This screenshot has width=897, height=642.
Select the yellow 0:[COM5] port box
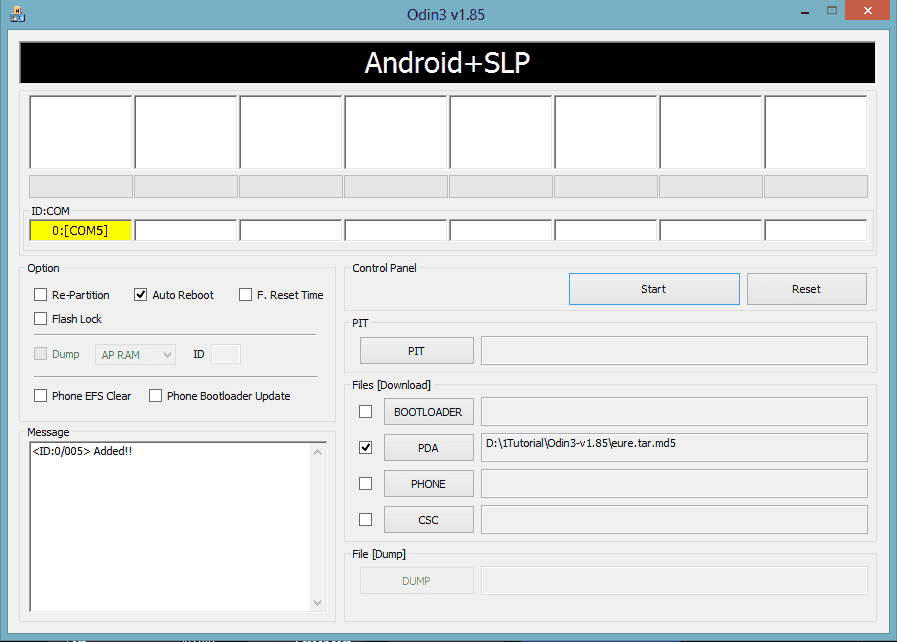[x=81, y=231]
